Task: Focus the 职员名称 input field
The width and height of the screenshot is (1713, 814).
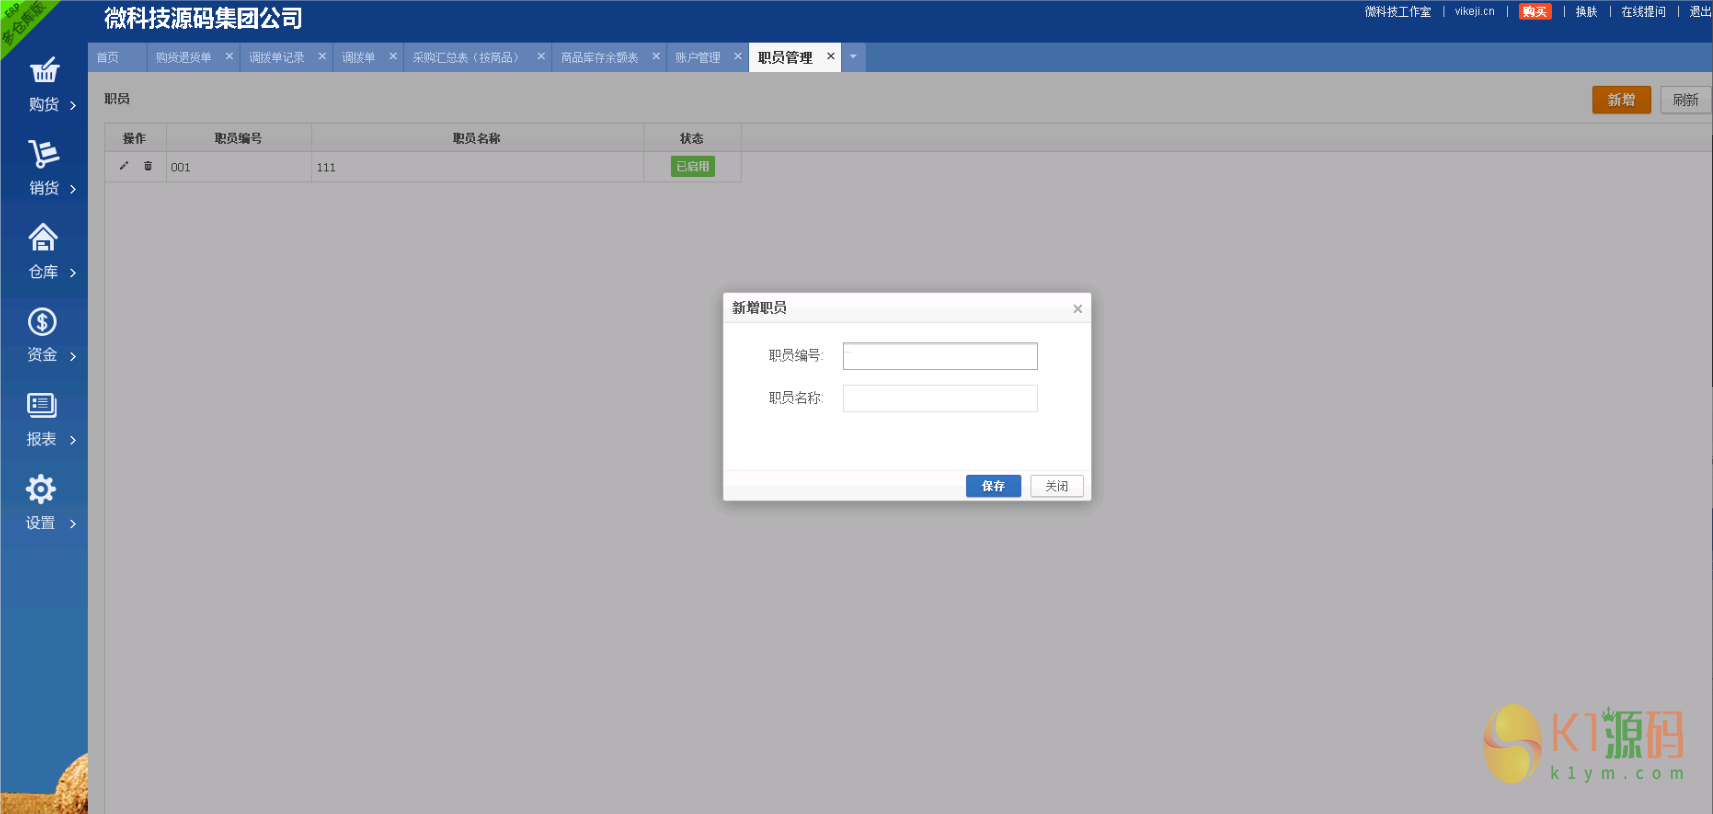Action: tap(940, 398)
